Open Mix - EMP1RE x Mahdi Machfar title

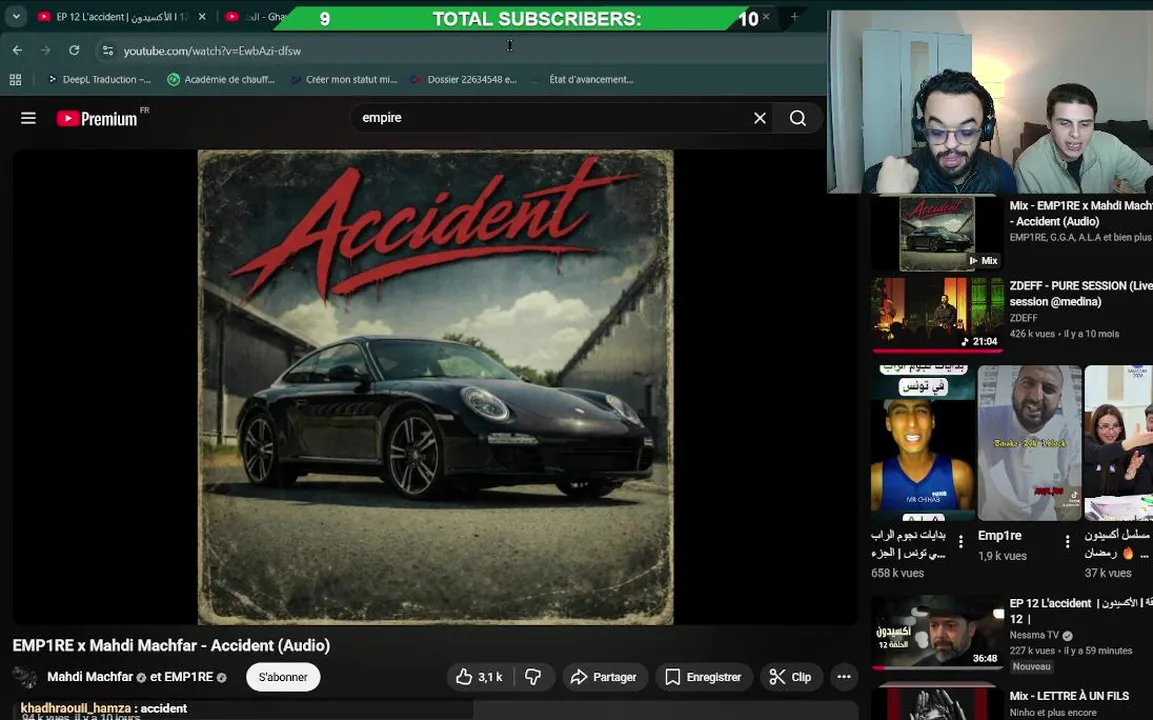[x=1080, y=213]
